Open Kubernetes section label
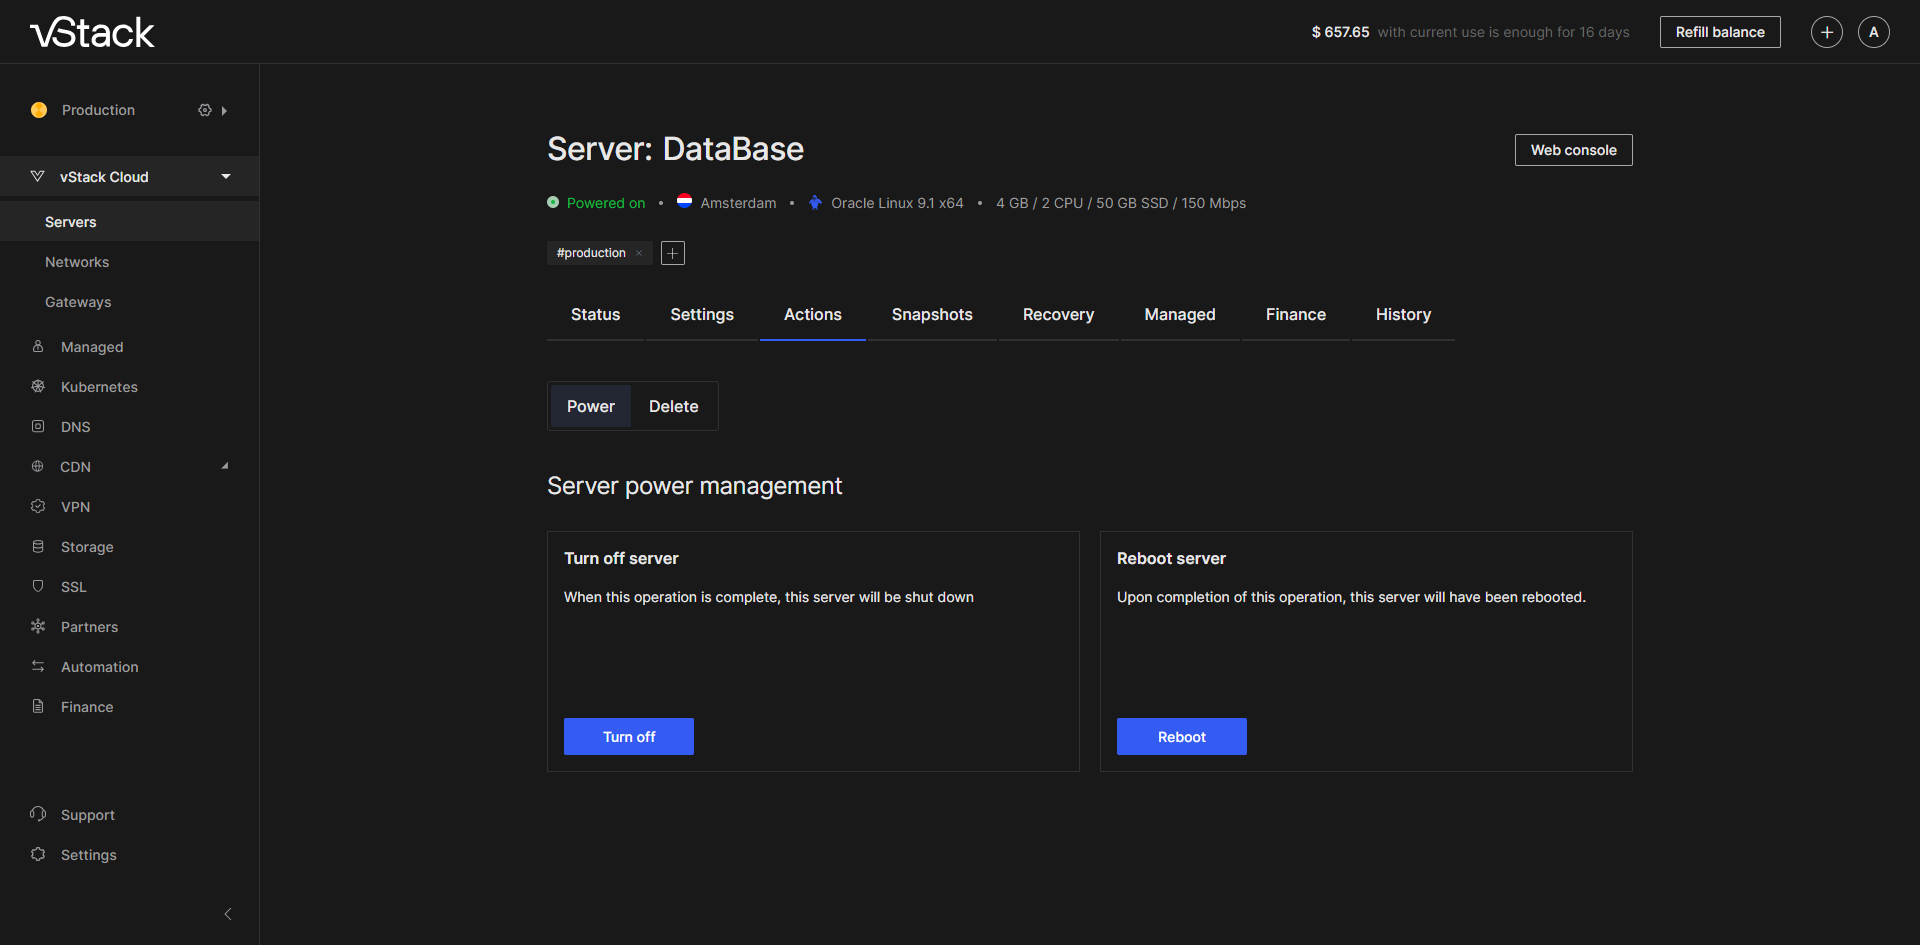1920x945 pixels. [99, 387]
